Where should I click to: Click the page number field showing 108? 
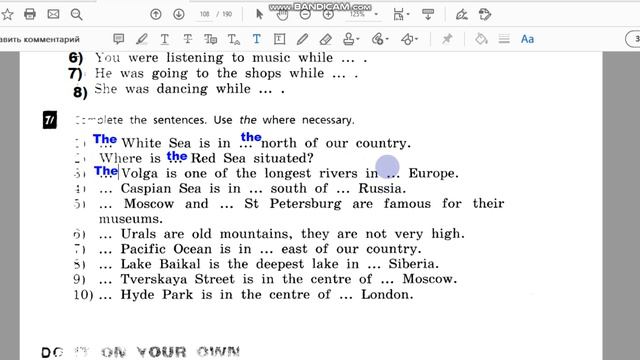point(204,14)
